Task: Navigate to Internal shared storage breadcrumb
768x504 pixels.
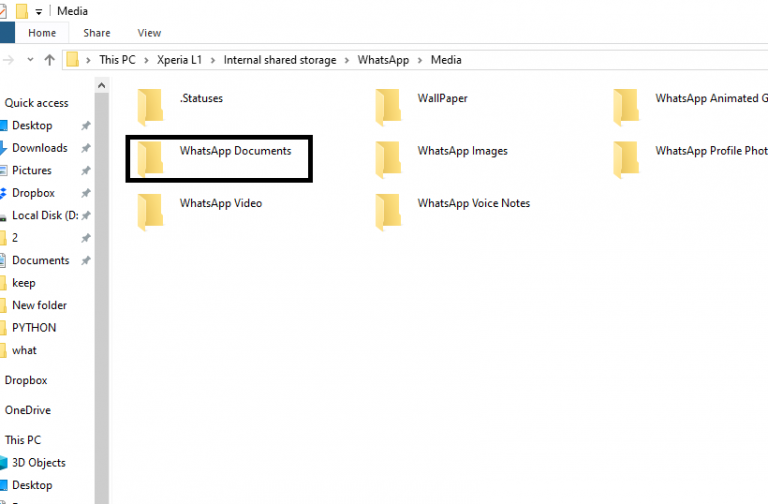Action: point(280,60)
